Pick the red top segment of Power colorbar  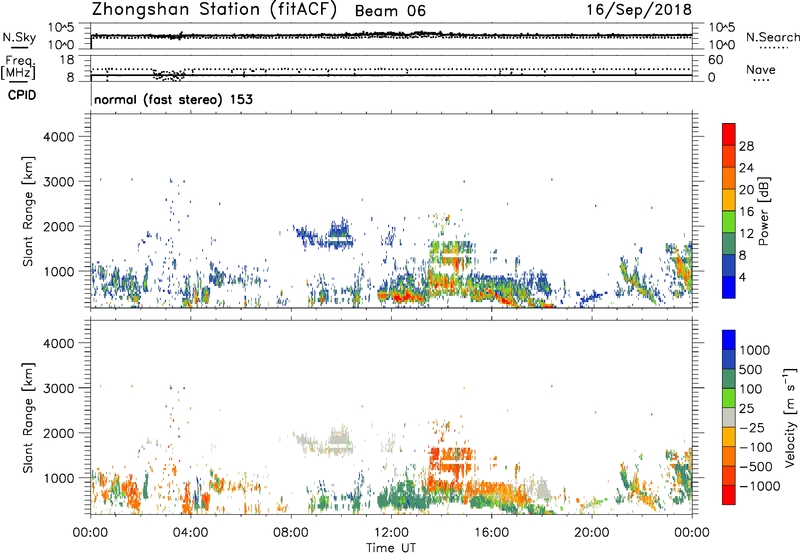click(x=729, y=134)
